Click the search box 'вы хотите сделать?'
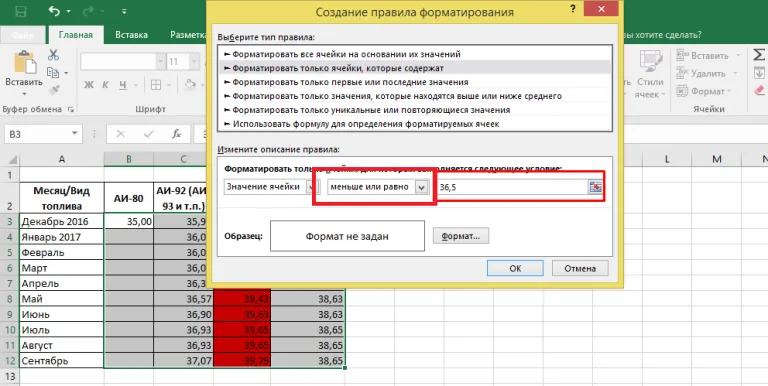 662,35
